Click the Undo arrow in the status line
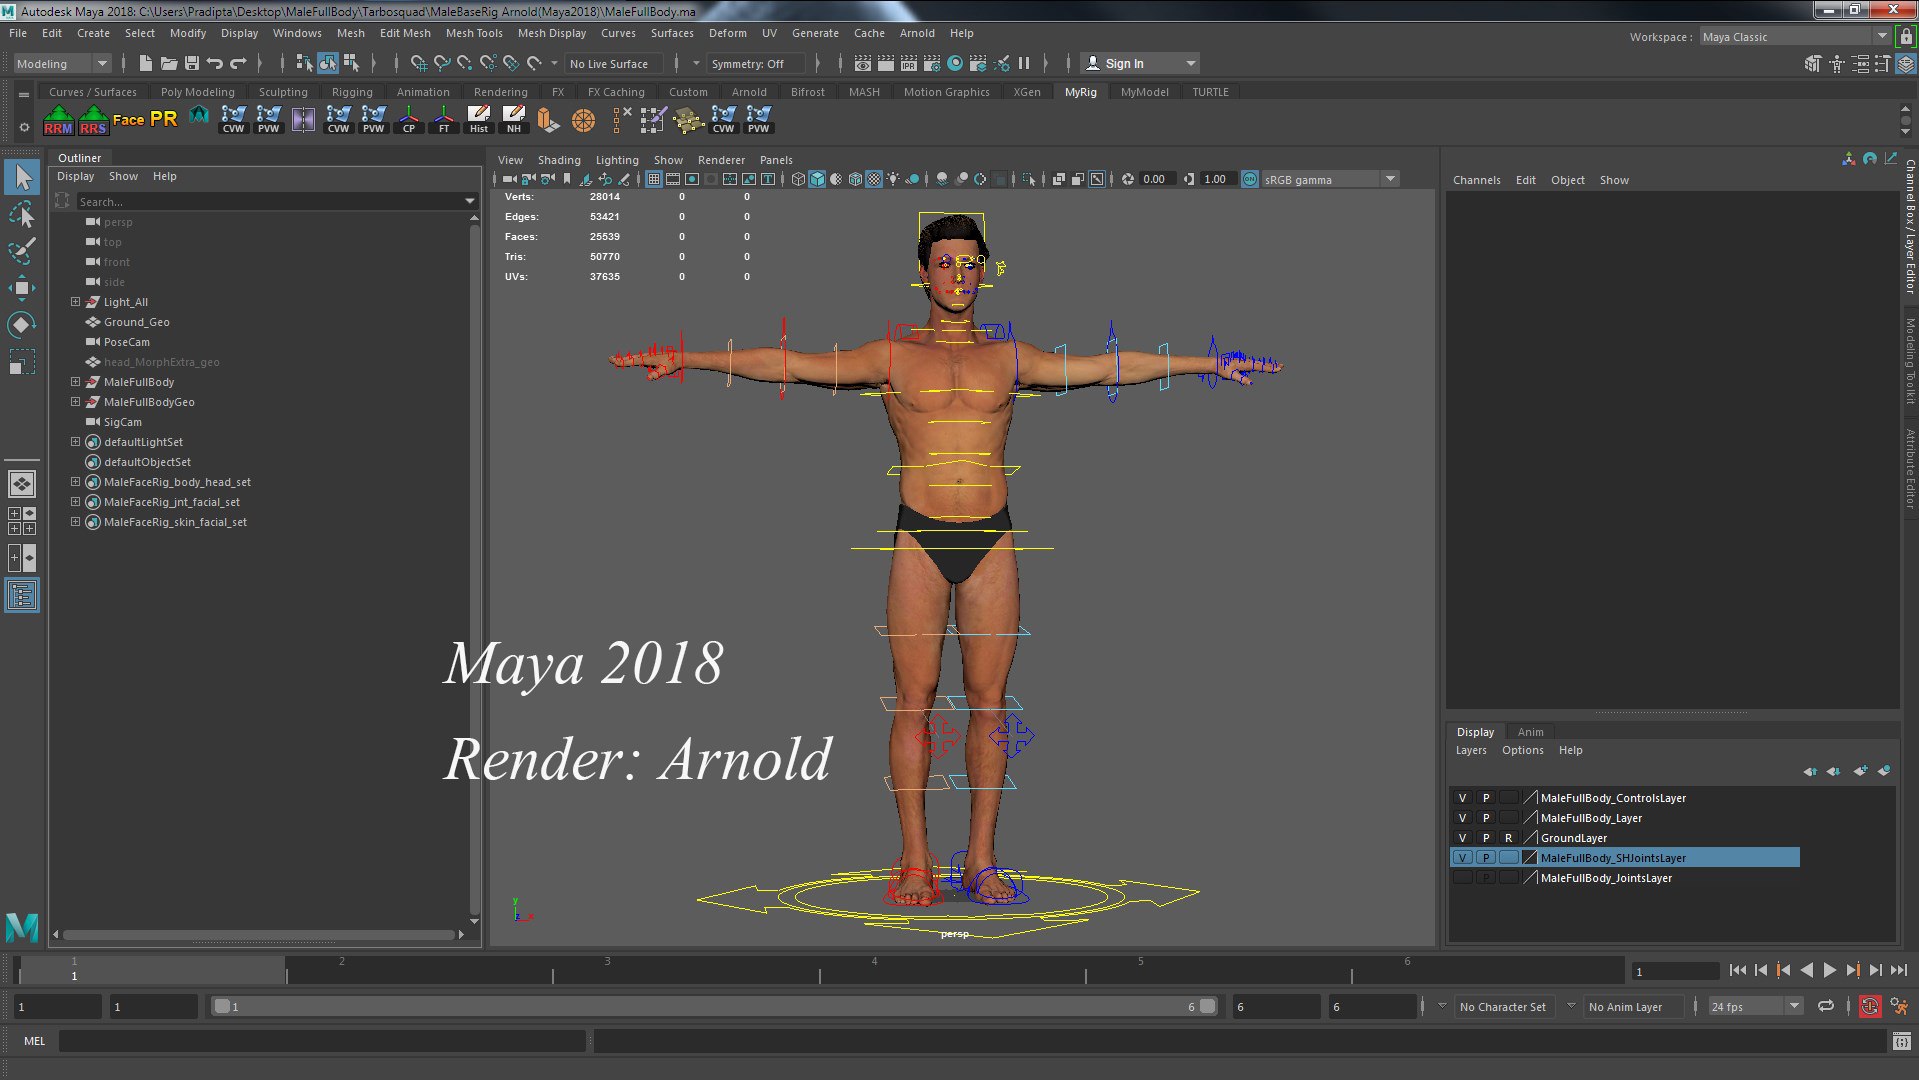Screen dimensions: 1919x1080 pyautogui.click(x=214, y=63)
